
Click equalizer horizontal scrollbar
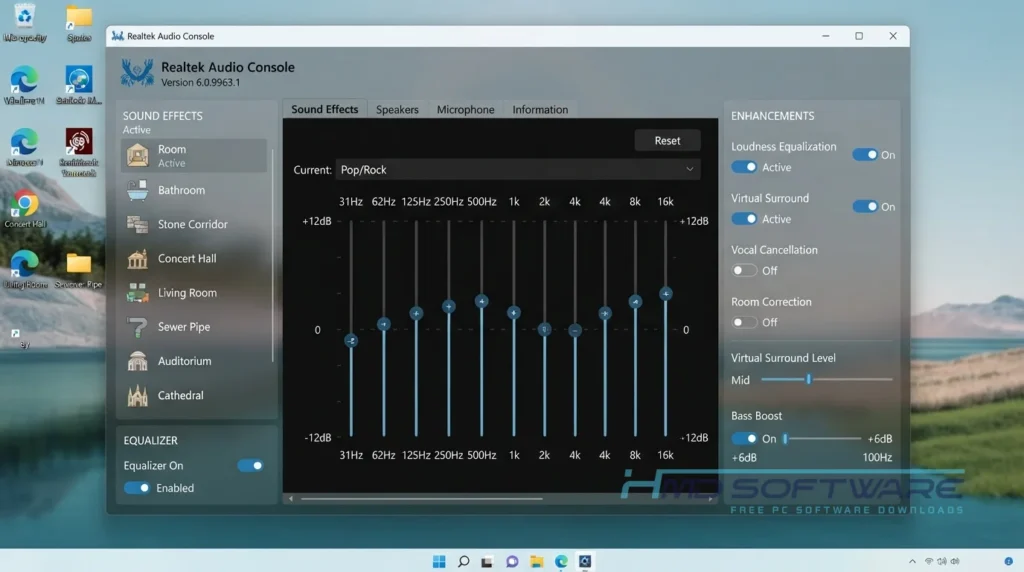click(422, 499)
